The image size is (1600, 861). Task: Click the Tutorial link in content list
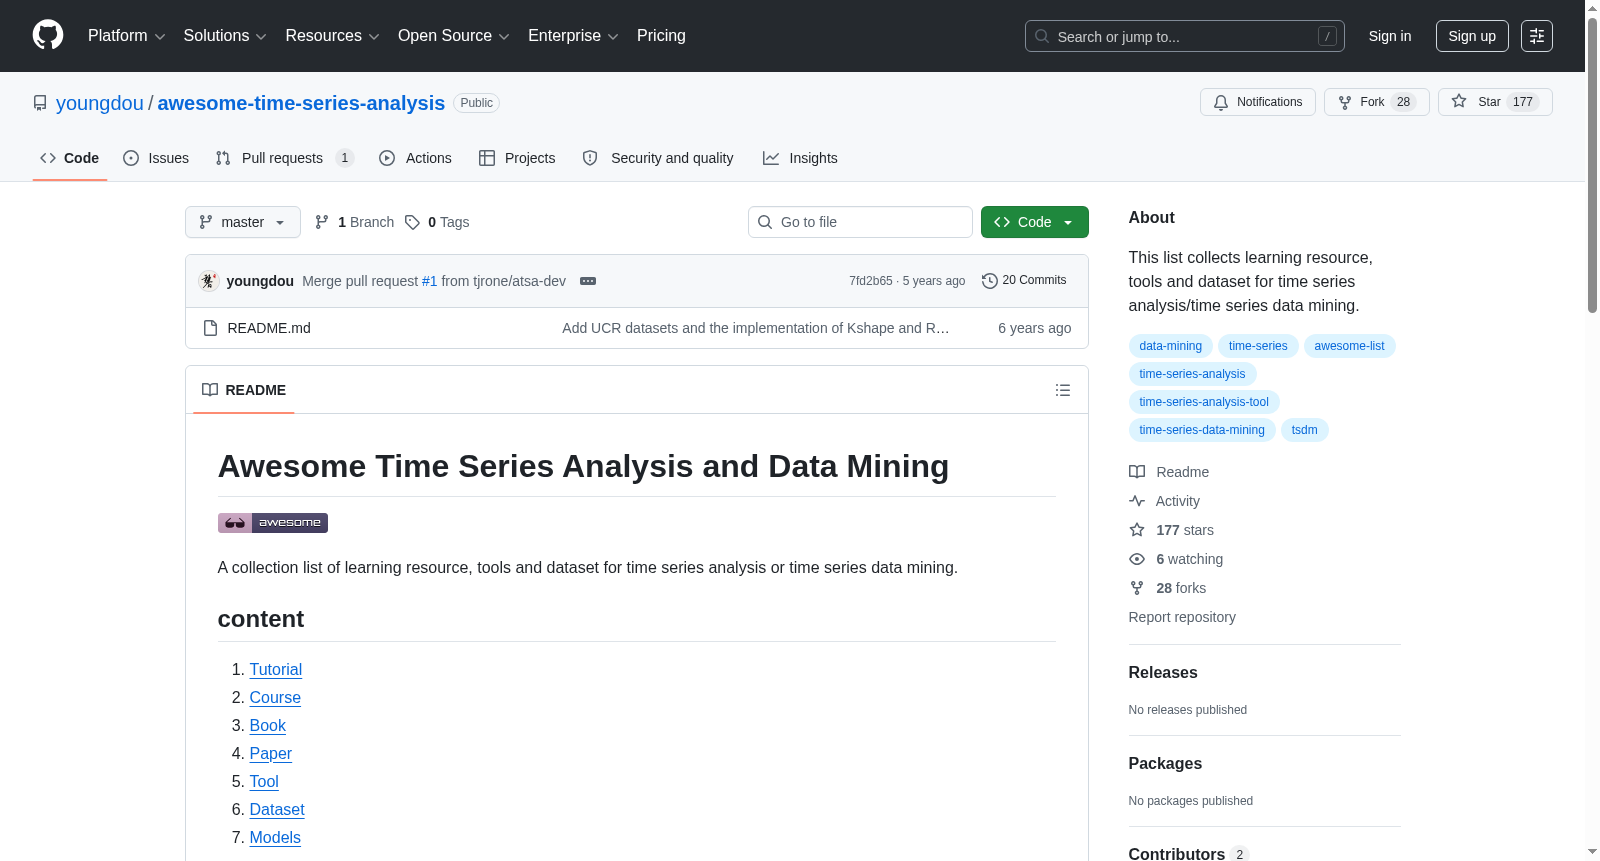[276, 670]
